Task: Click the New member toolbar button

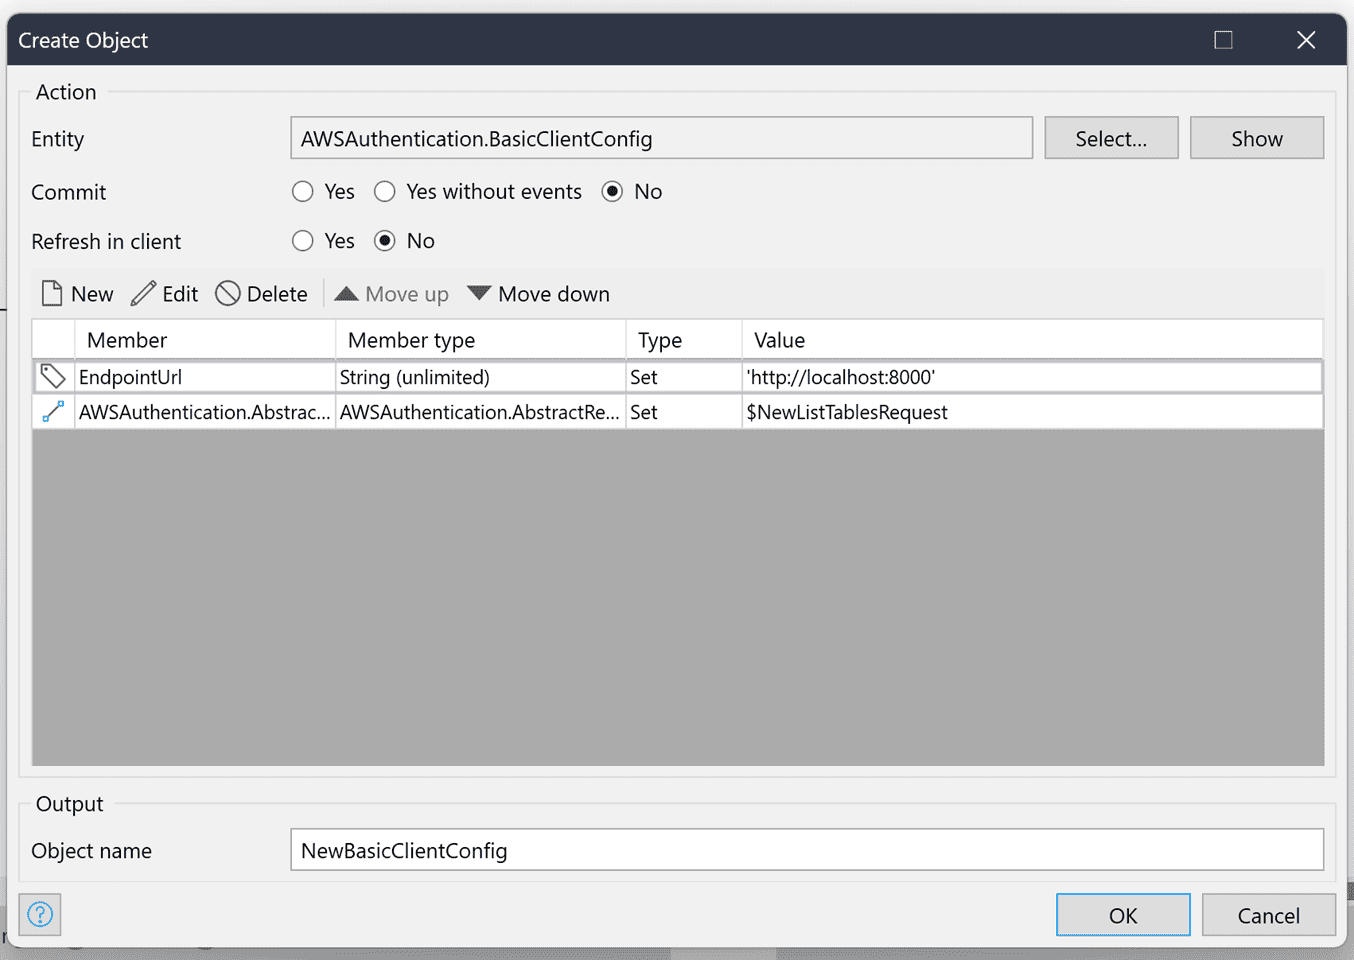Action: click(77, 294)
